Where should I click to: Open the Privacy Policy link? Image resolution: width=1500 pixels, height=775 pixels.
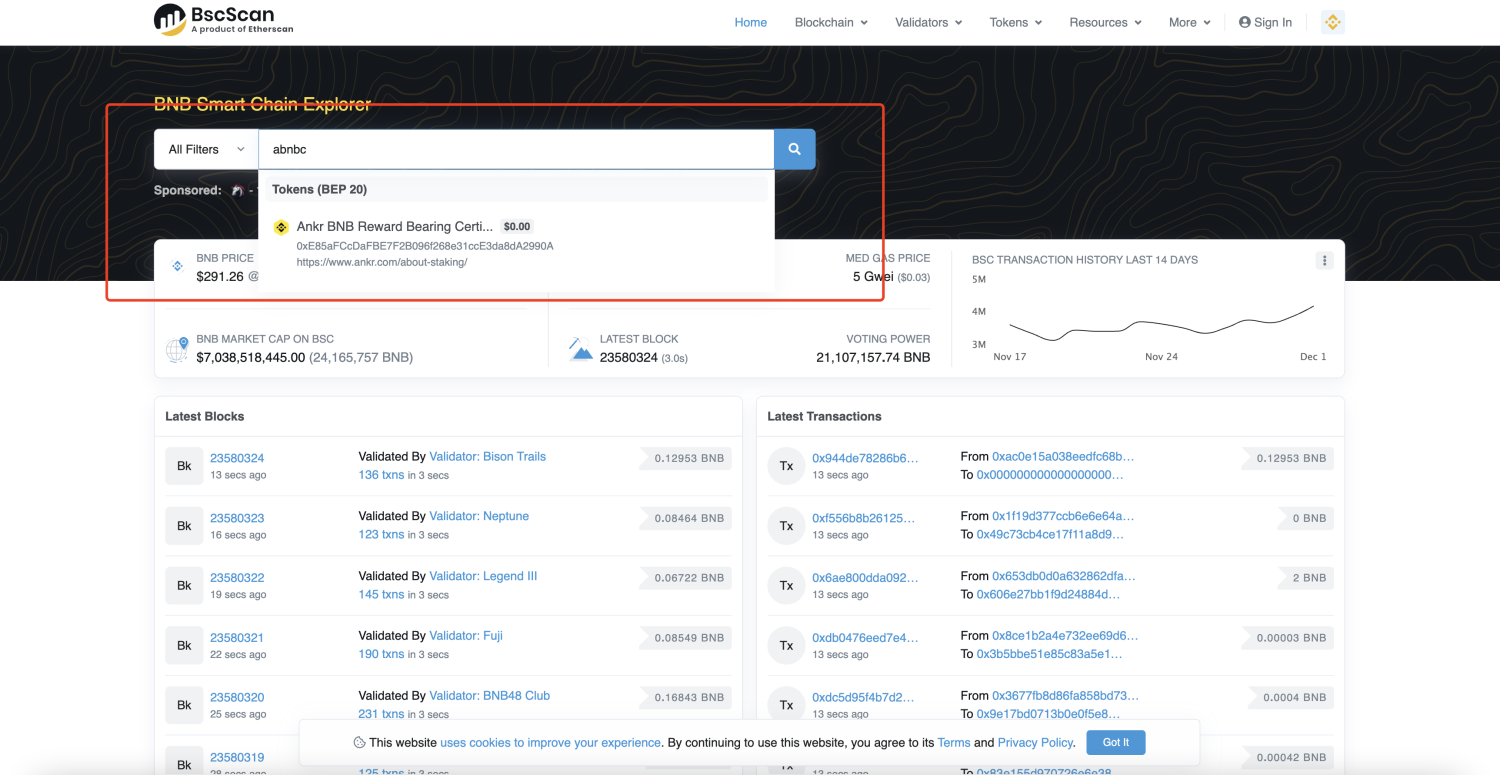(1036, 743)
